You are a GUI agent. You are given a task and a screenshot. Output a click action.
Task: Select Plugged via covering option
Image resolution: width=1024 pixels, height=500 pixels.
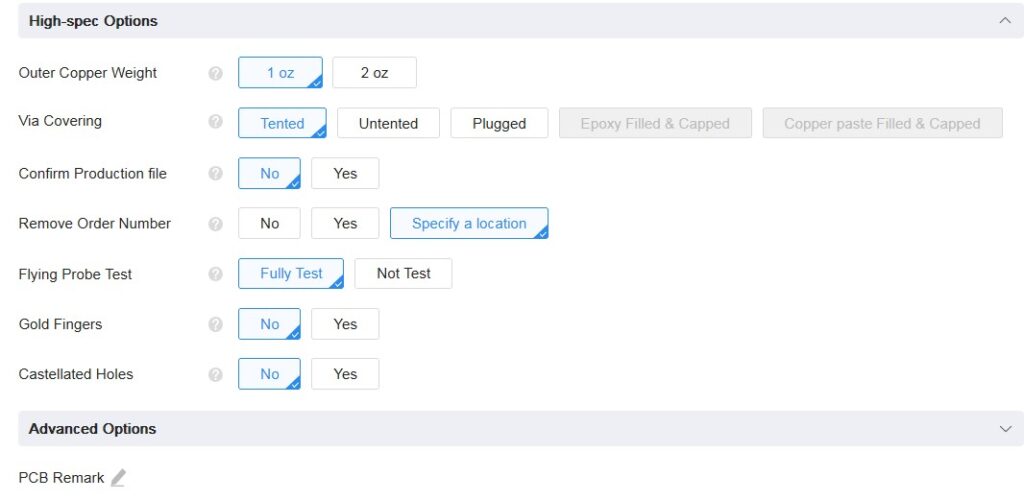click(499, 123)
